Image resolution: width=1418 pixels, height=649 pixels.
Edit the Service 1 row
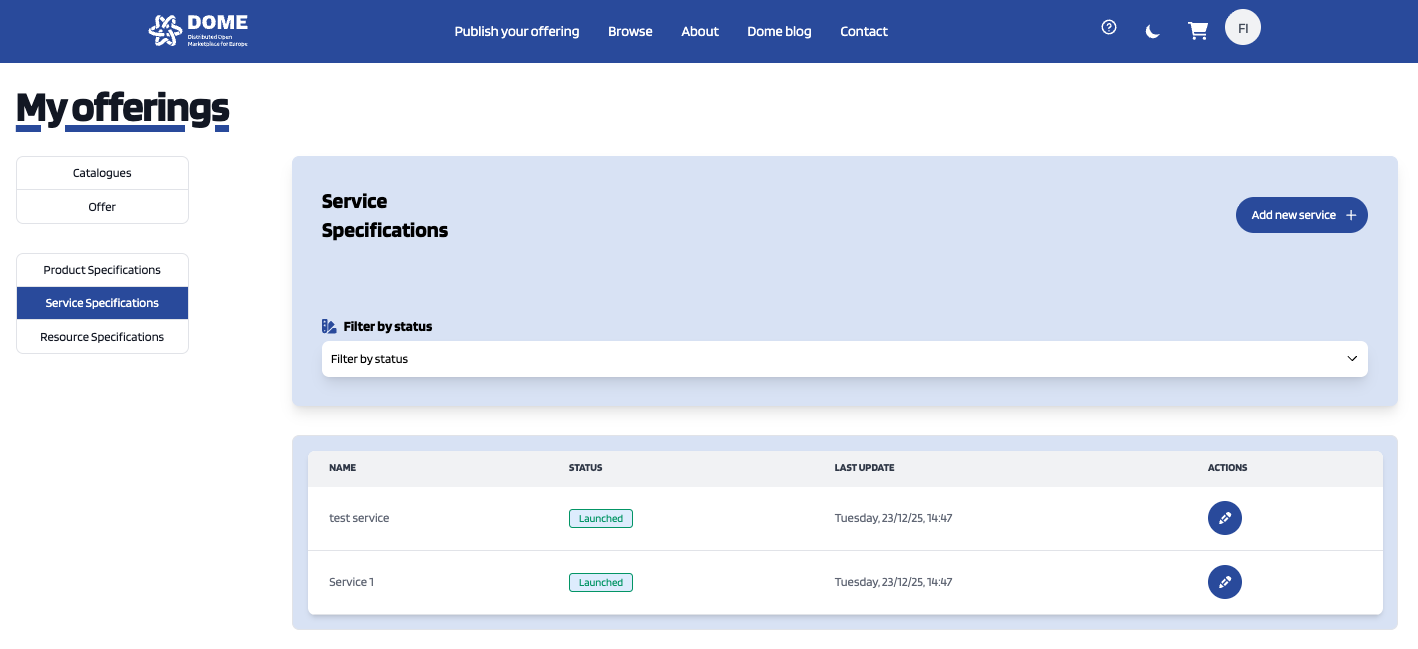[x=1224, y=582]
